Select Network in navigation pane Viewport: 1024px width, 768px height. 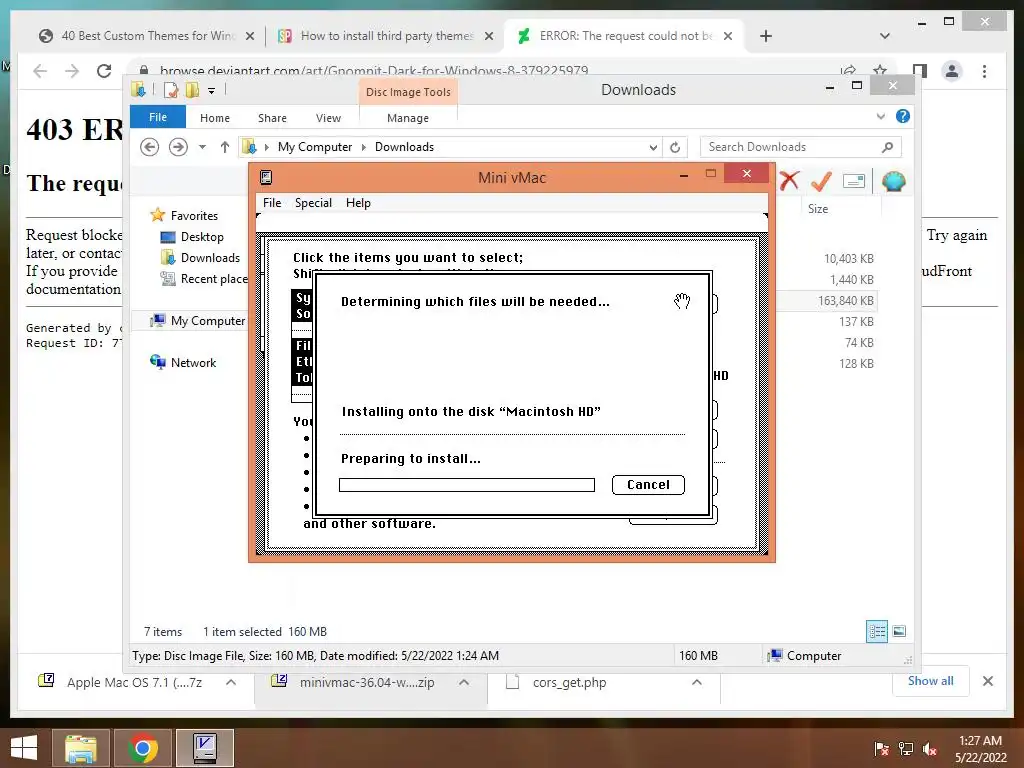193,362
